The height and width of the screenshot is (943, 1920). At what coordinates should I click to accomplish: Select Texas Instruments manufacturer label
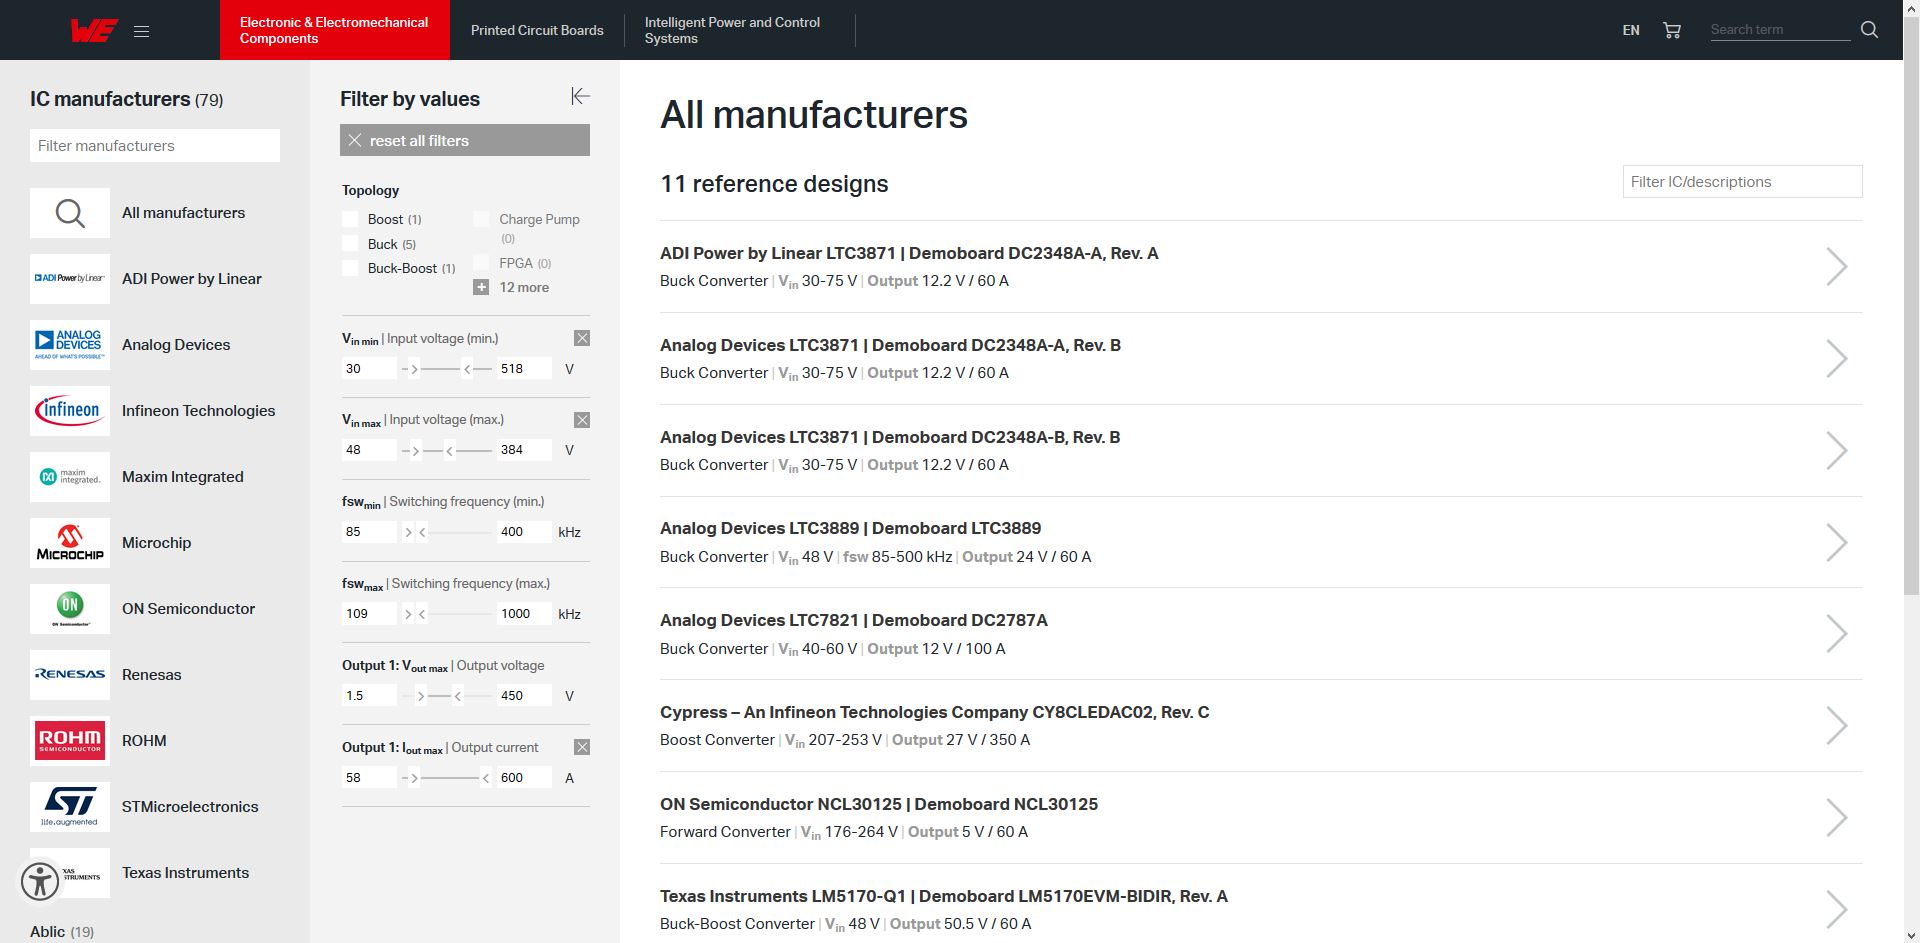[185, 873]
